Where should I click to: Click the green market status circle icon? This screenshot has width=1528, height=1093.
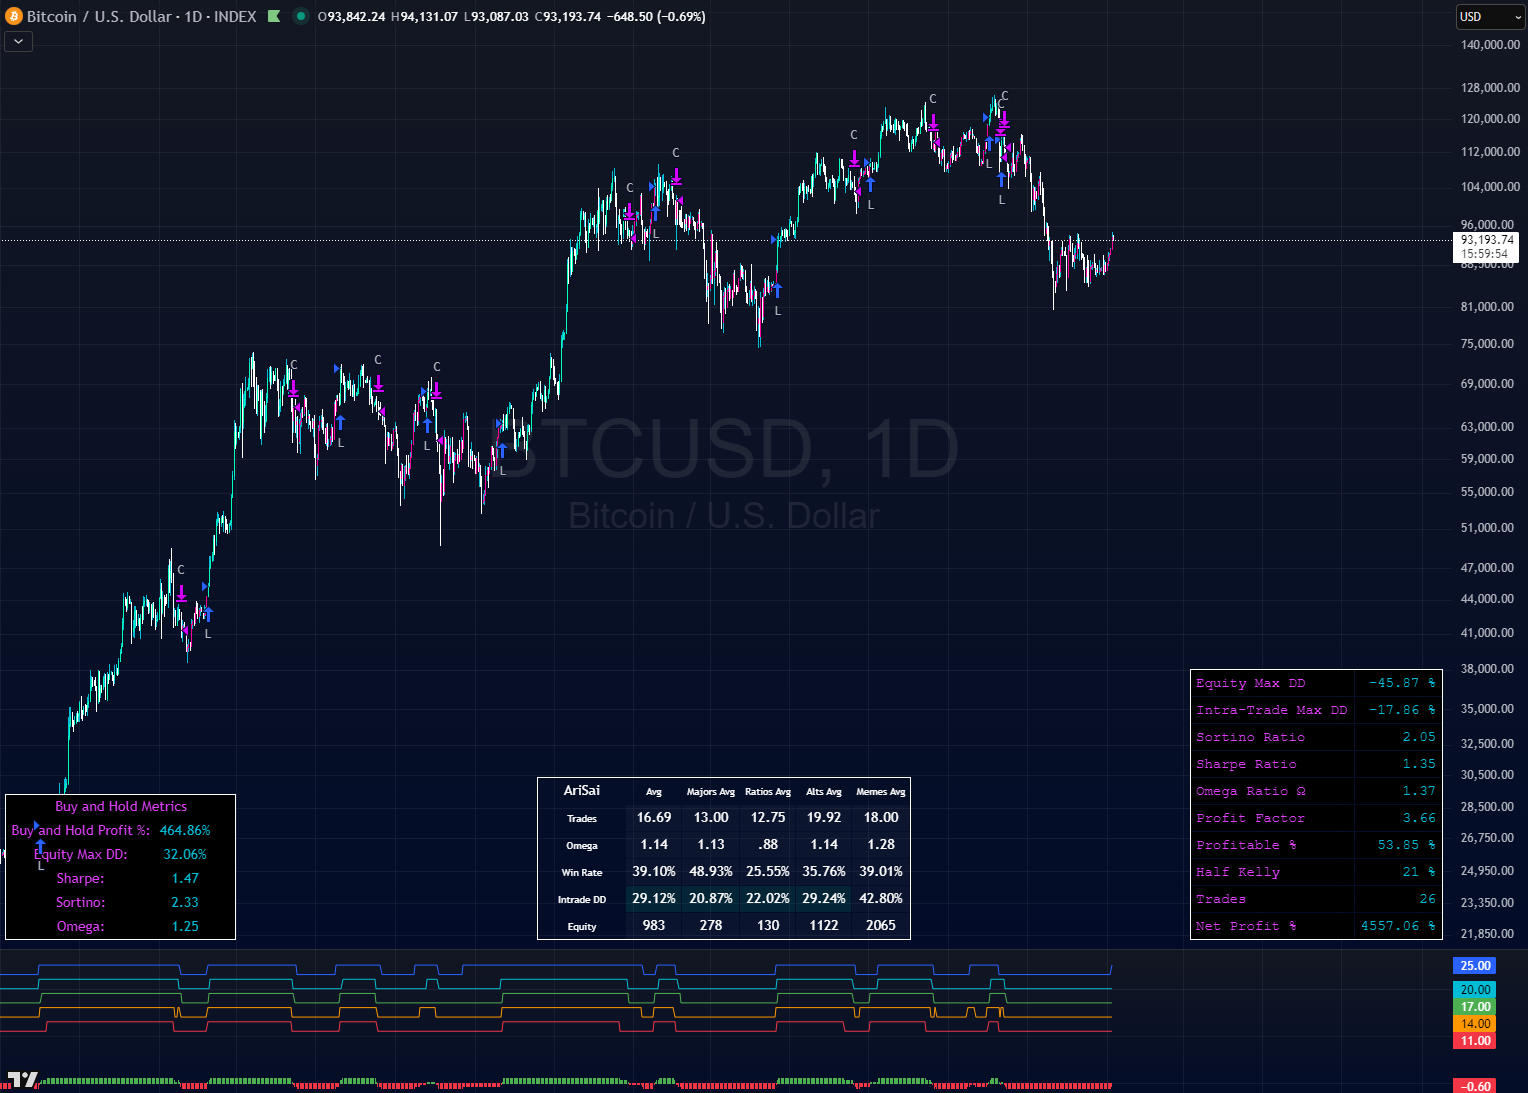pyautogui.click(x=300, y=16)
